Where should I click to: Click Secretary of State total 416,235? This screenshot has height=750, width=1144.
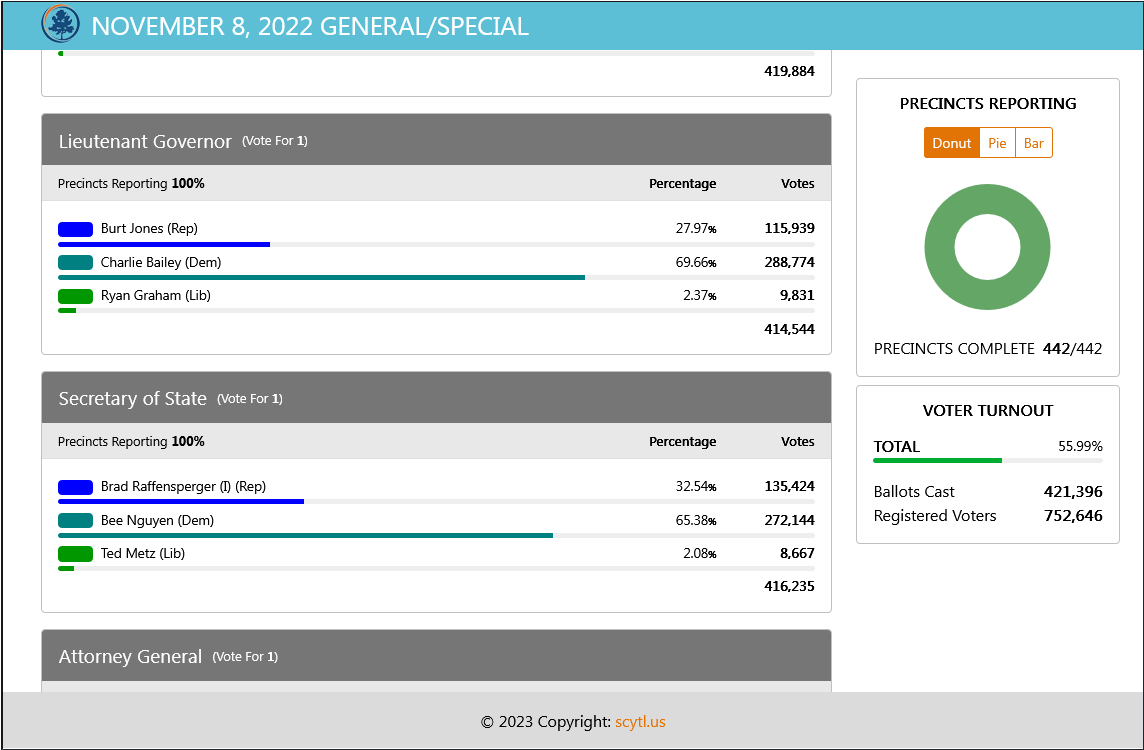[789, 586]
